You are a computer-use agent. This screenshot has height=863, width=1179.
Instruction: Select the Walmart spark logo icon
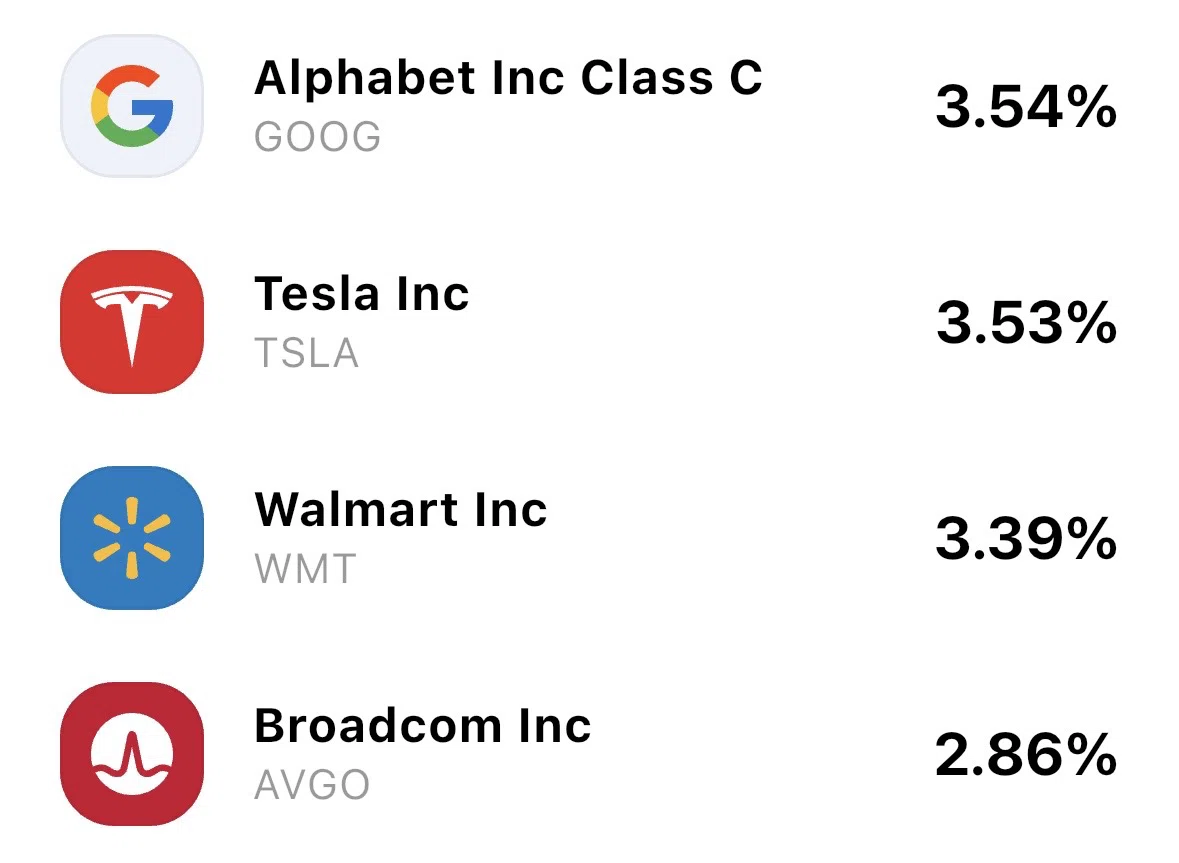tap(132, 537)
